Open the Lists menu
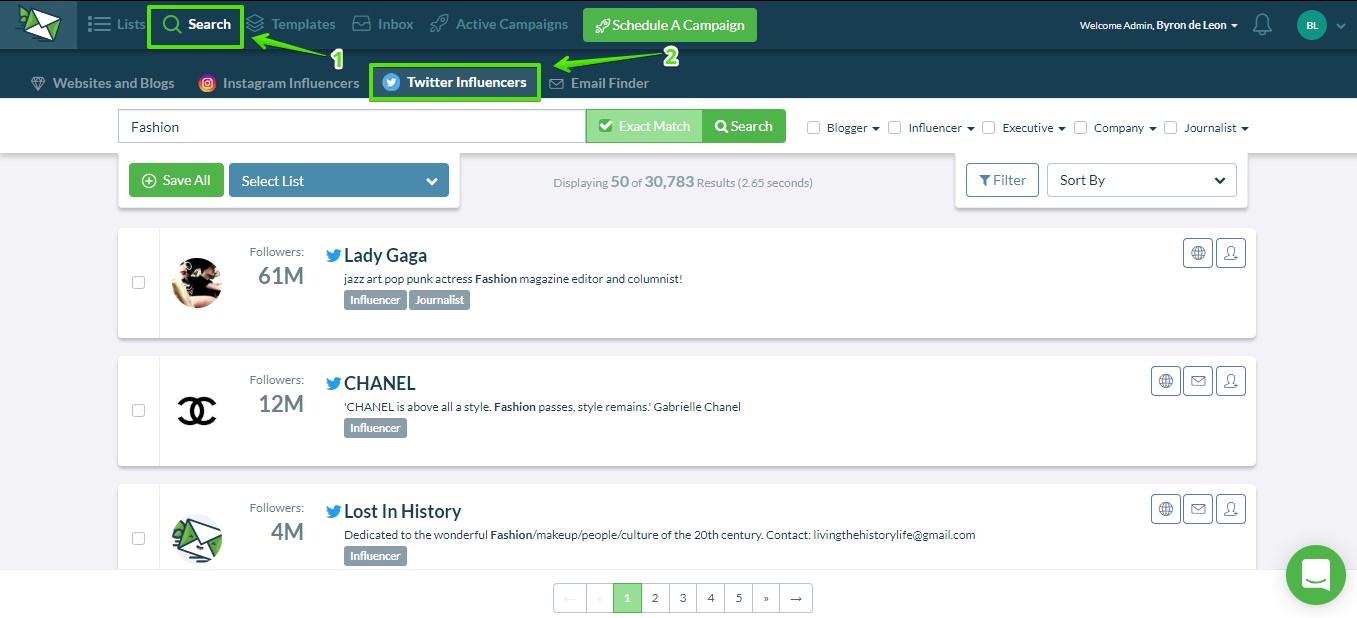1357x618 pixels. point(117,24)
